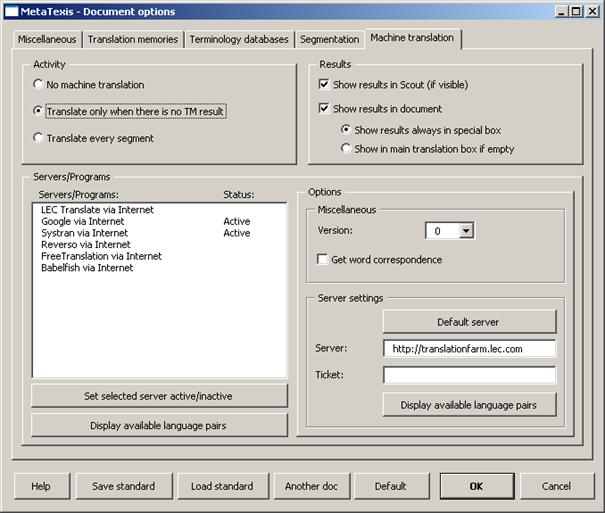Image resolution: width=605 pixels, height=513 pixels.
Task: Click the MetaTexis title bar icon
Action: coord(11,12)
